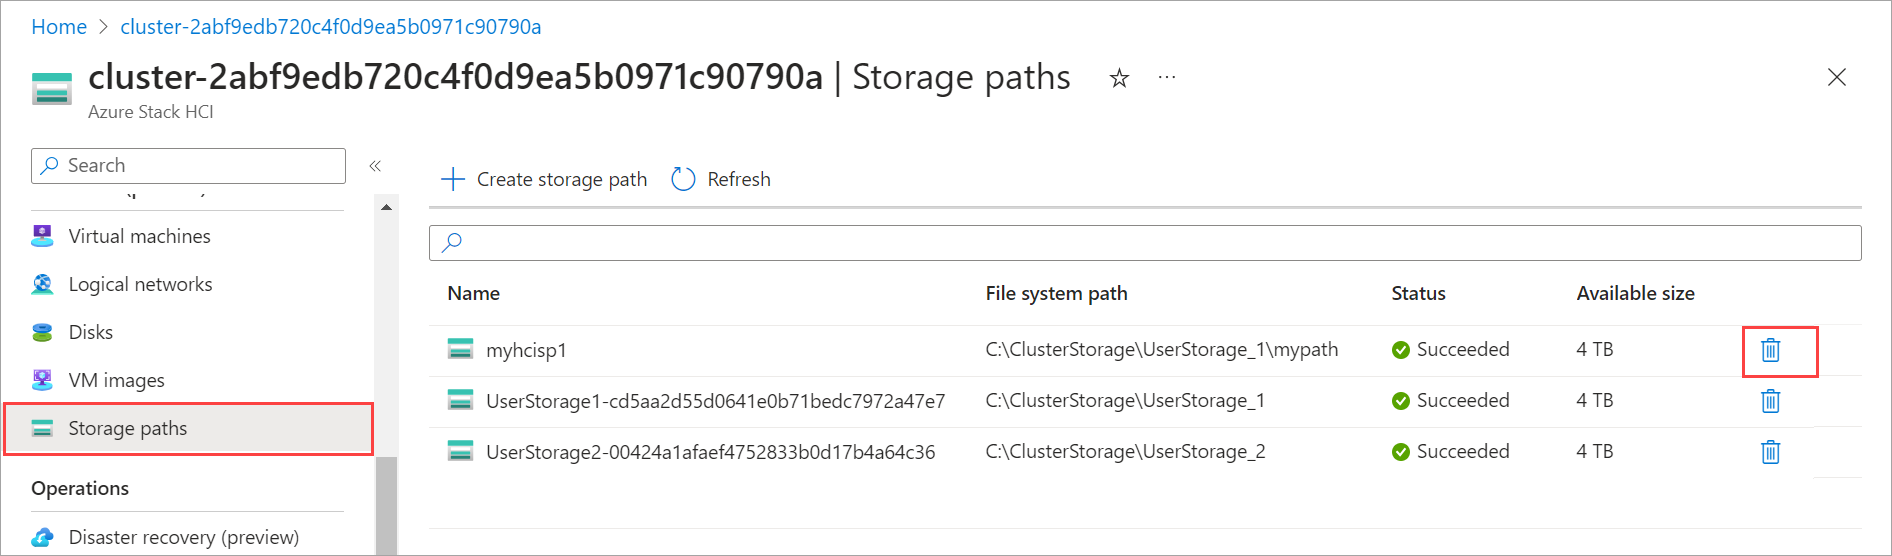Select Storage paths in sidebar

(x=127, y=428)
